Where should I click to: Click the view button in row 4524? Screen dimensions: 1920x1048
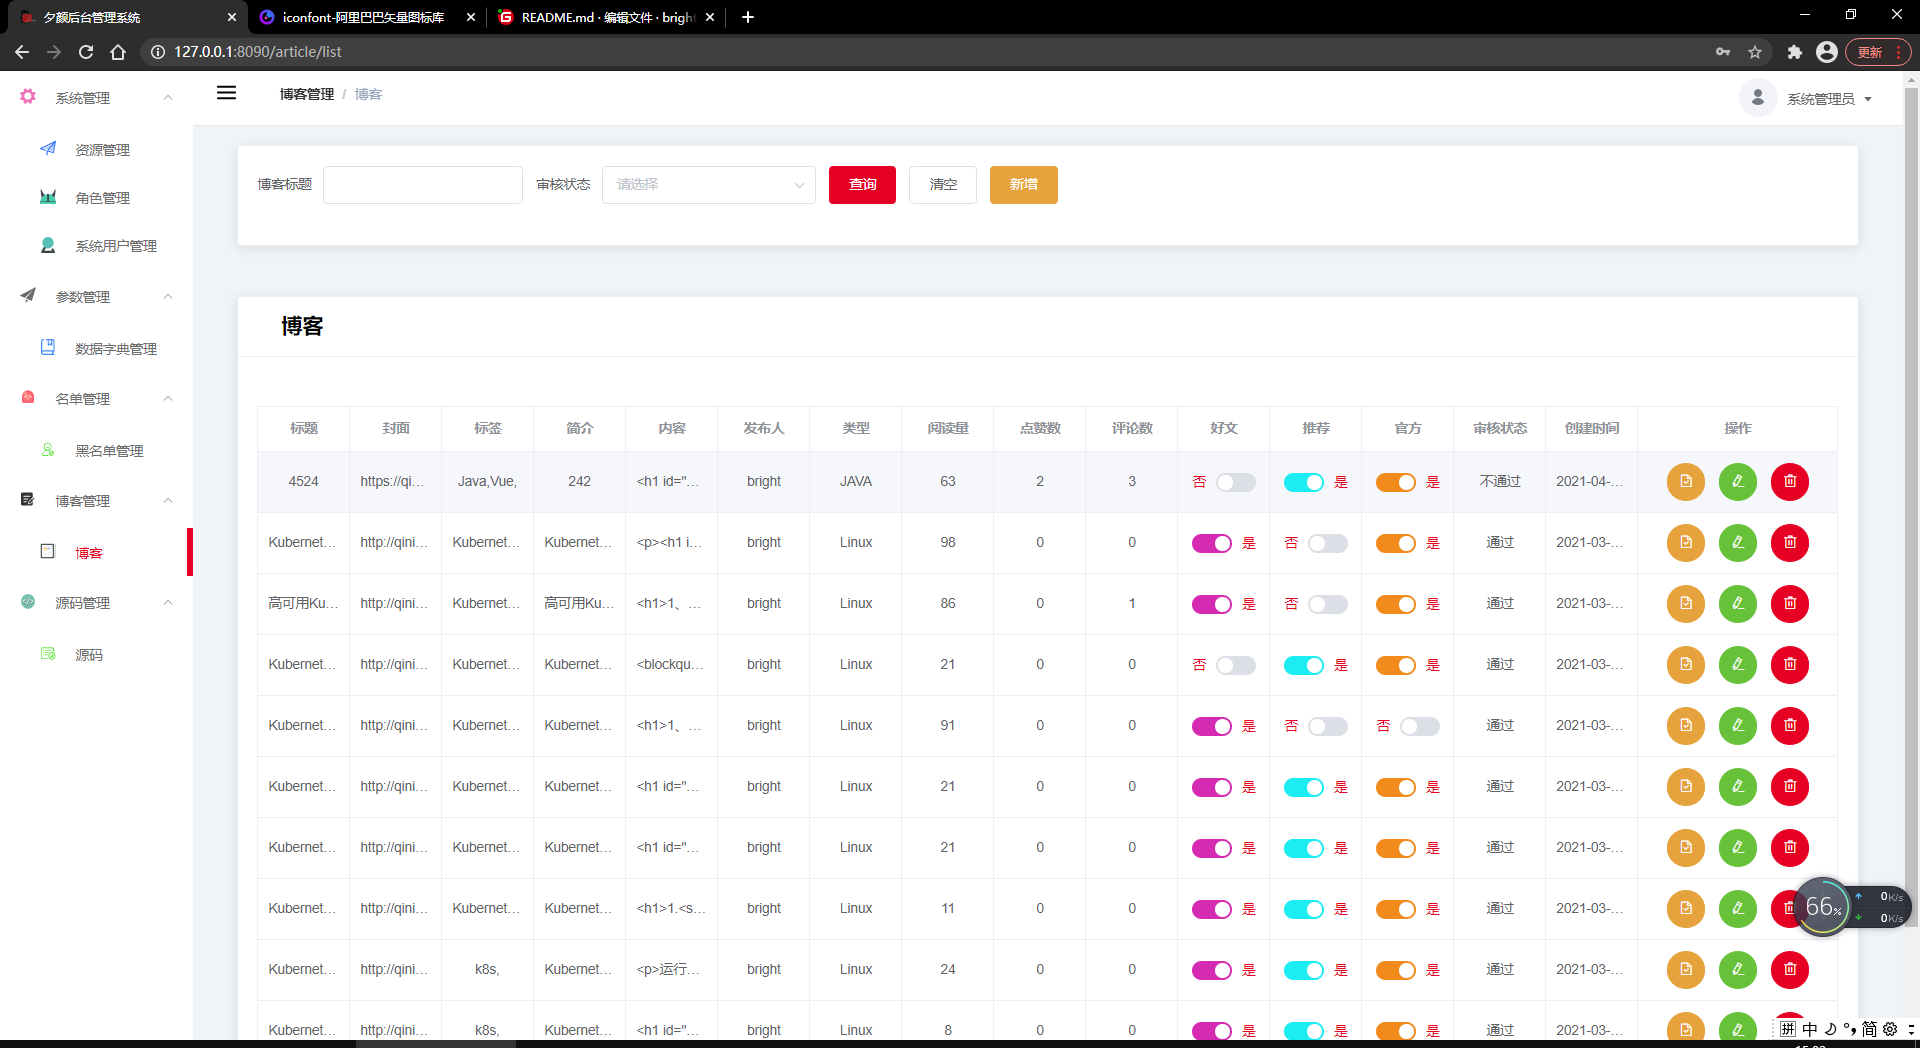tap(1686, 482)
